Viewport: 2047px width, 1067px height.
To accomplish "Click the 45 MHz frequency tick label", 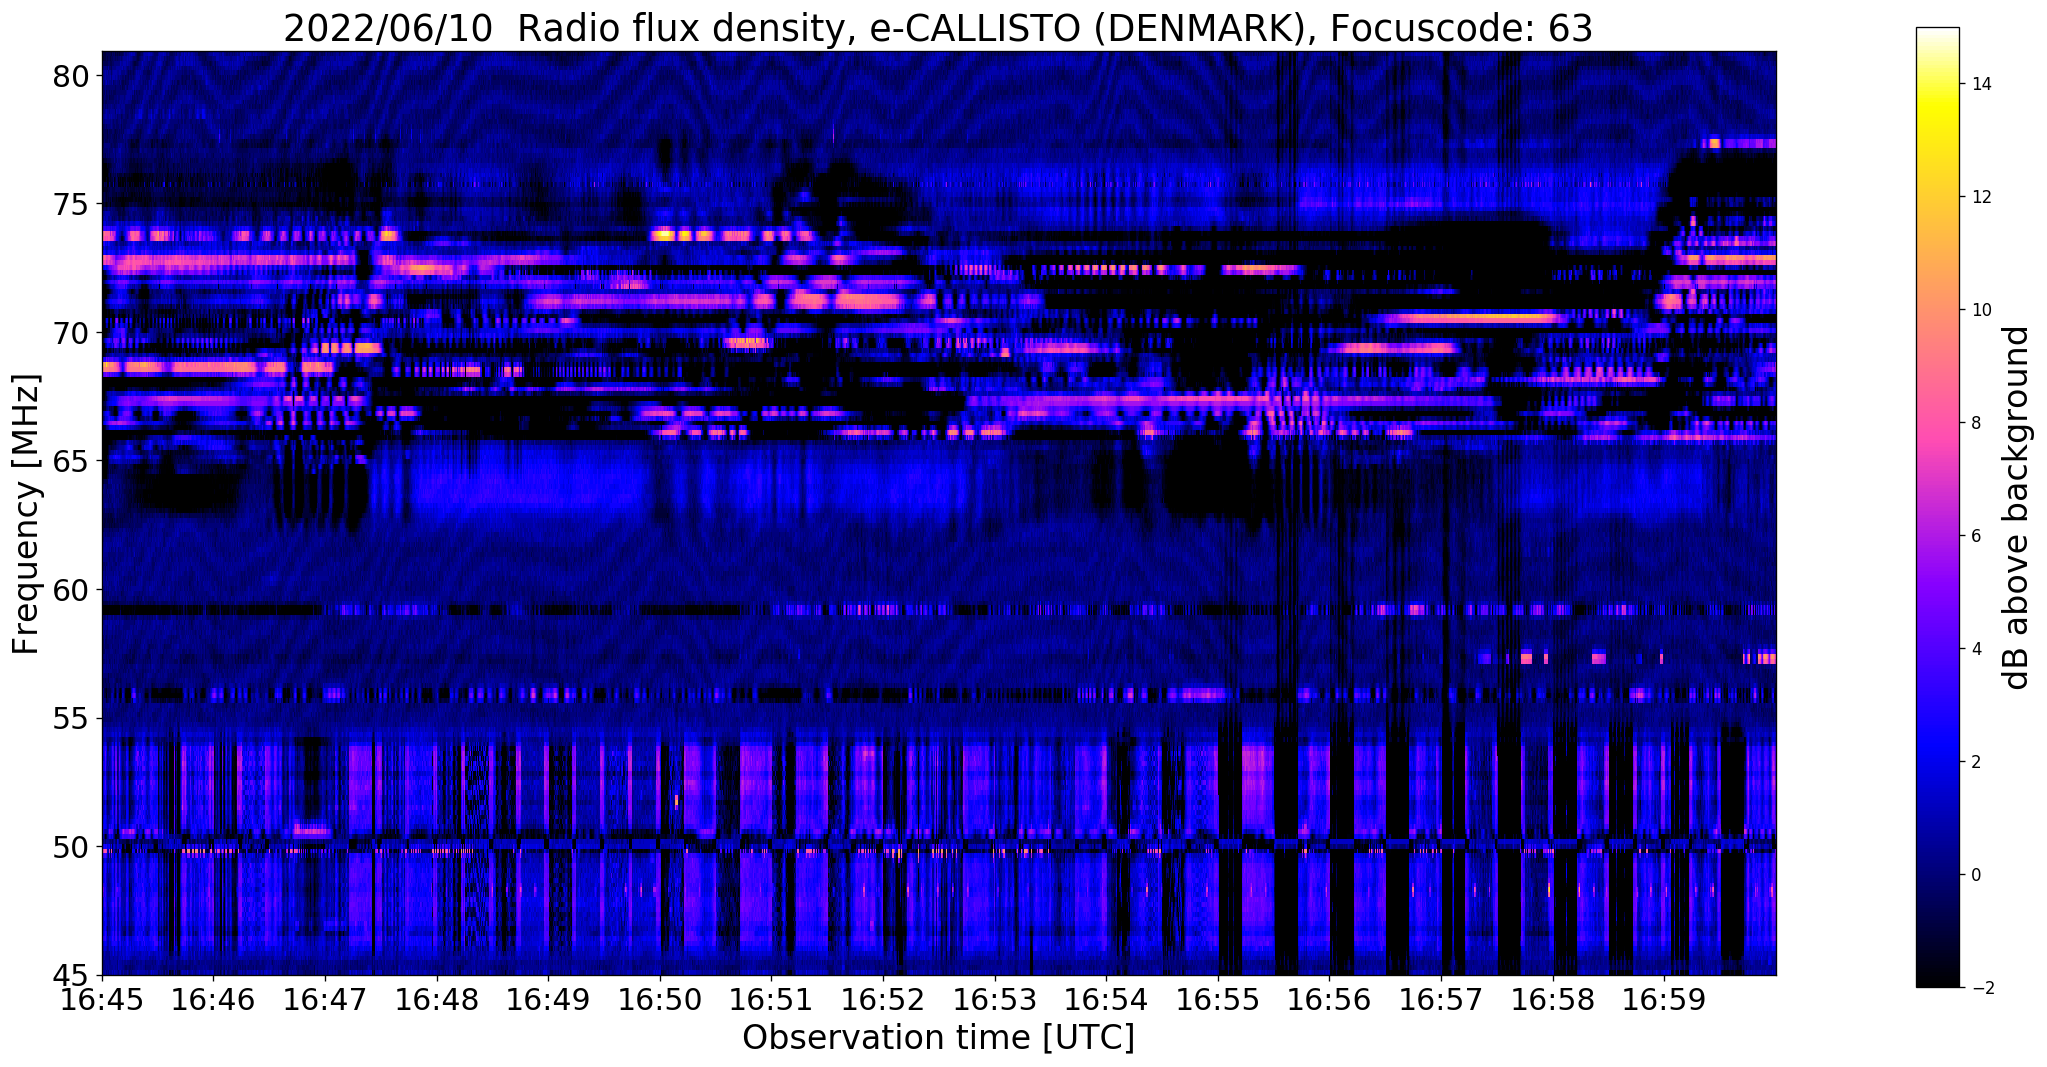I will [73, 975].
